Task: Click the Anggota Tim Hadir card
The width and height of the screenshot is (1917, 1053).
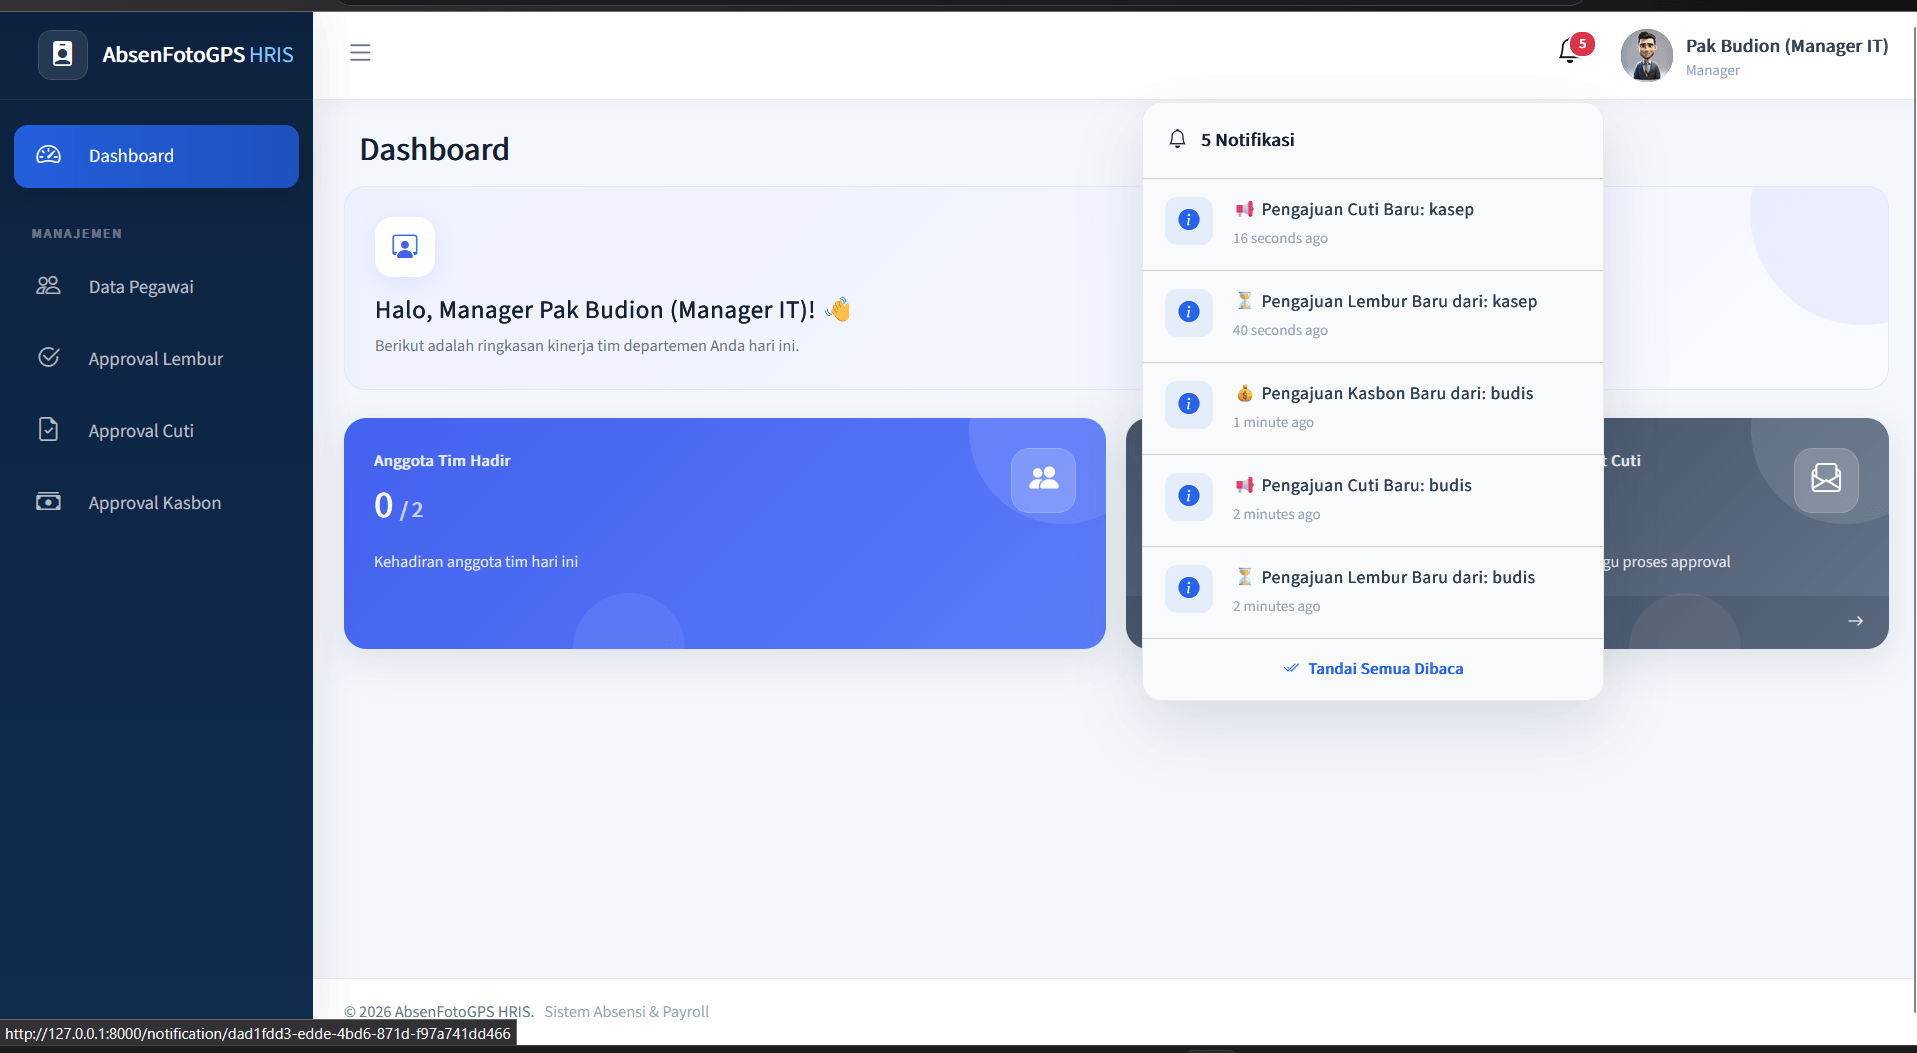Action: click(725, 533)
